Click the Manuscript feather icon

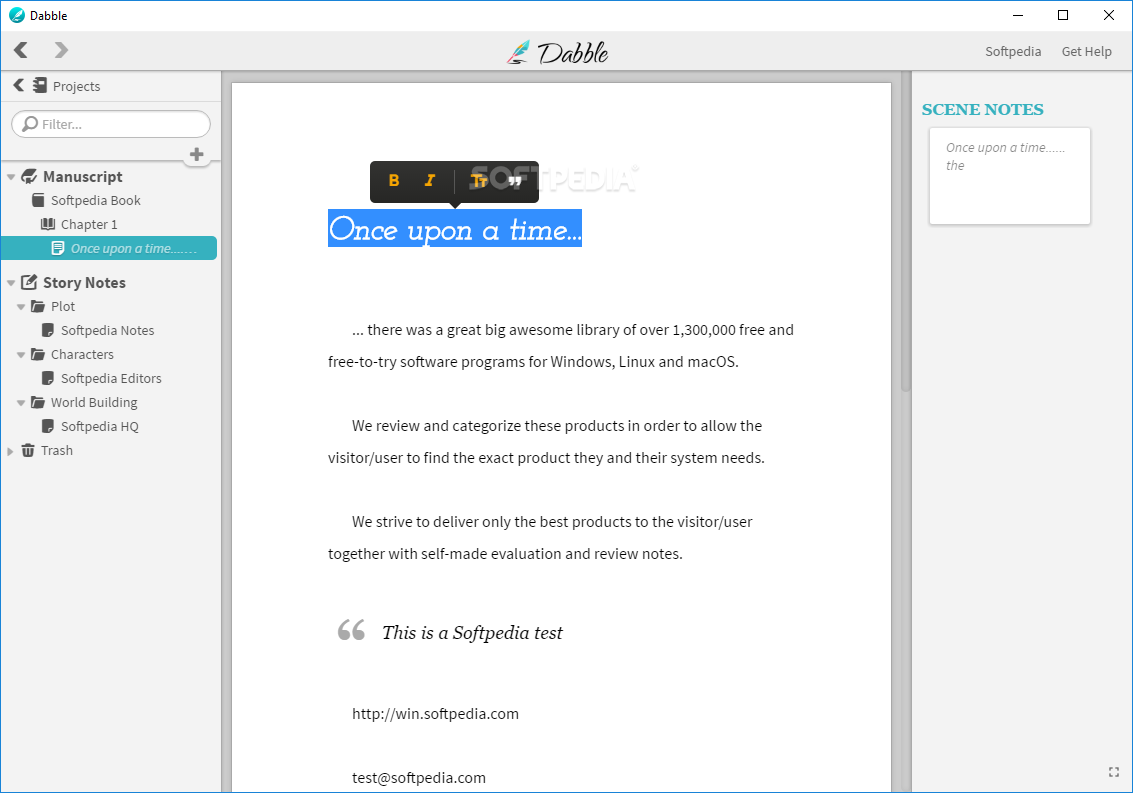point(30,176)
